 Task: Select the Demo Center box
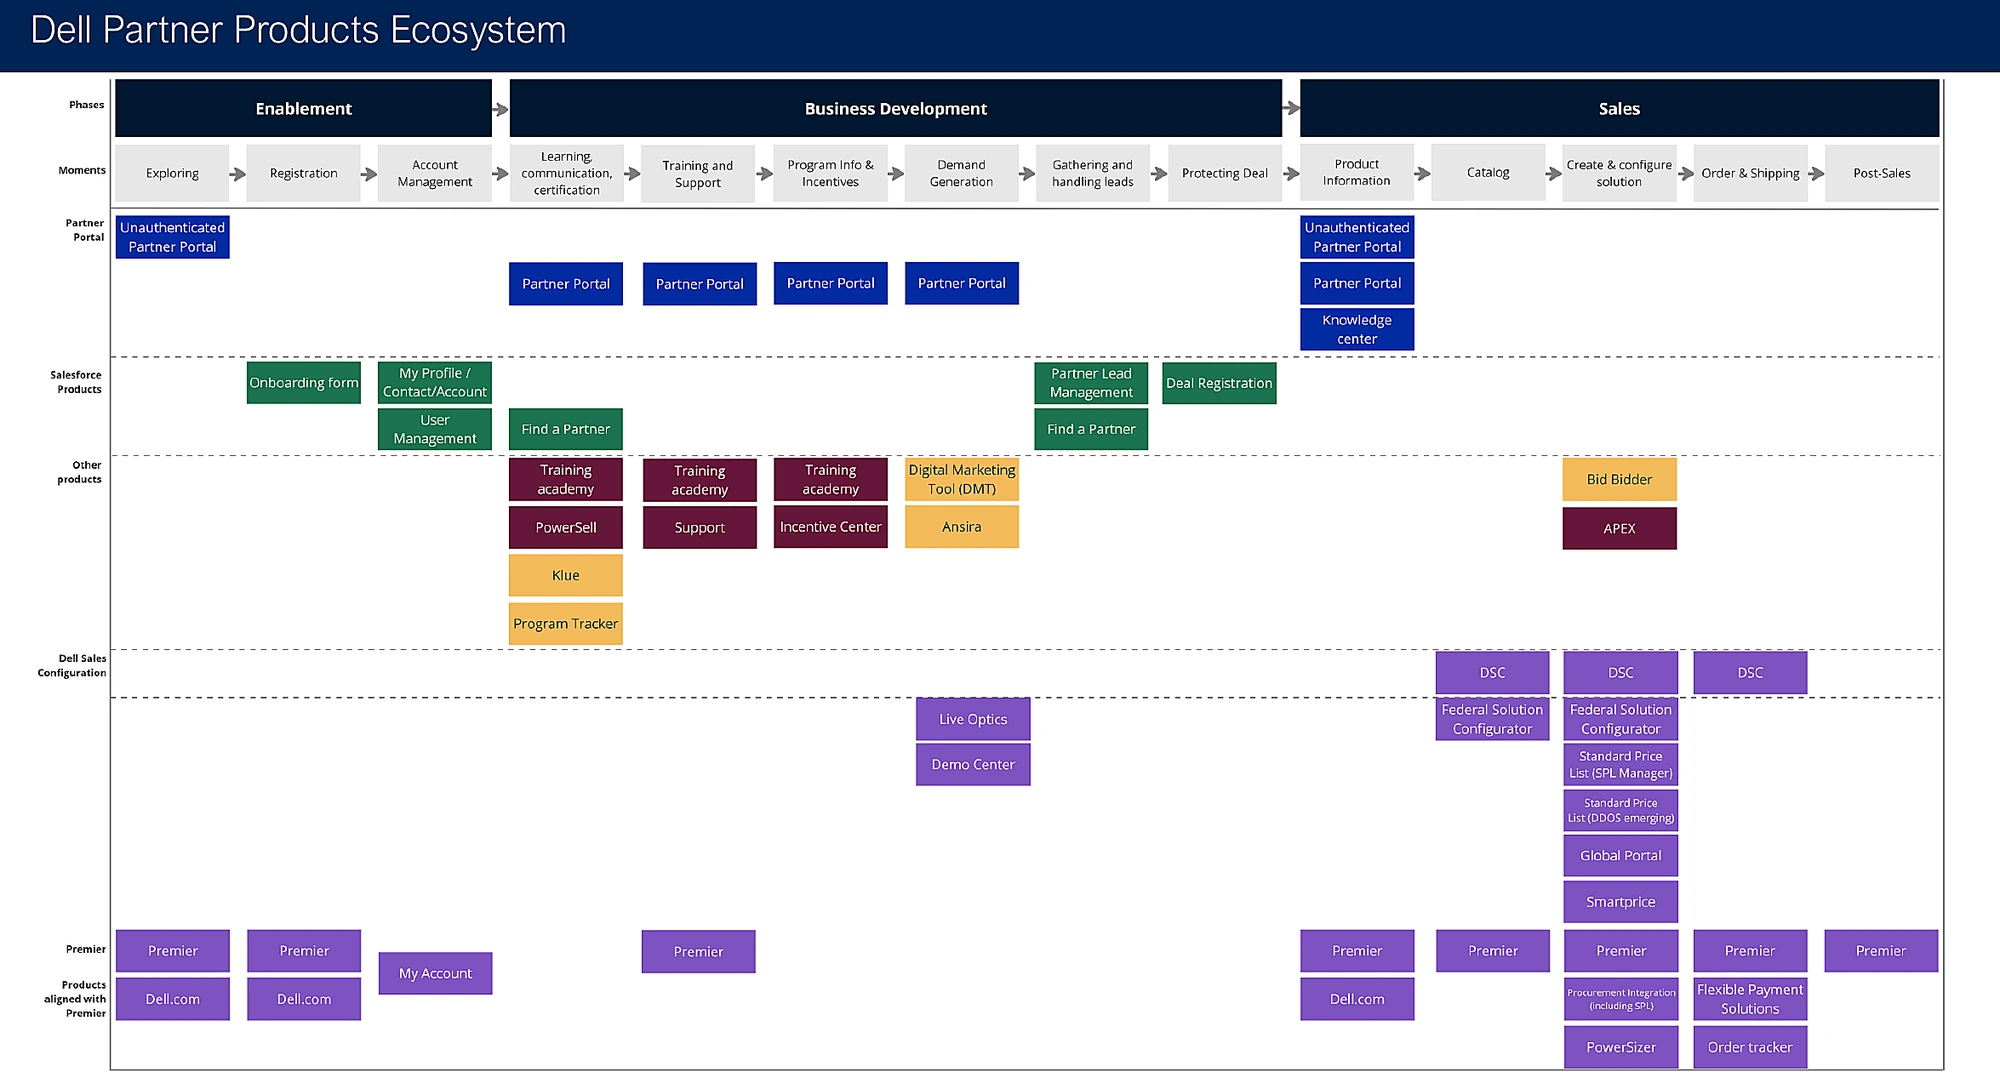coord(973,764)
